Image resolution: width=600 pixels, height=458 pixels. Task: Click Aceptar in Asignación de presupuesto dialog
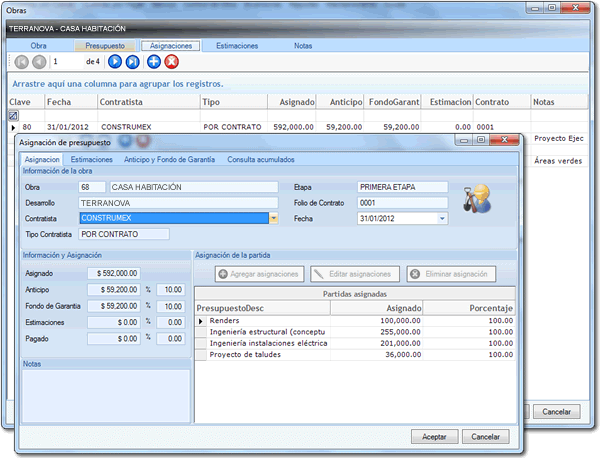pyautogui.click(x=434, y=437)
